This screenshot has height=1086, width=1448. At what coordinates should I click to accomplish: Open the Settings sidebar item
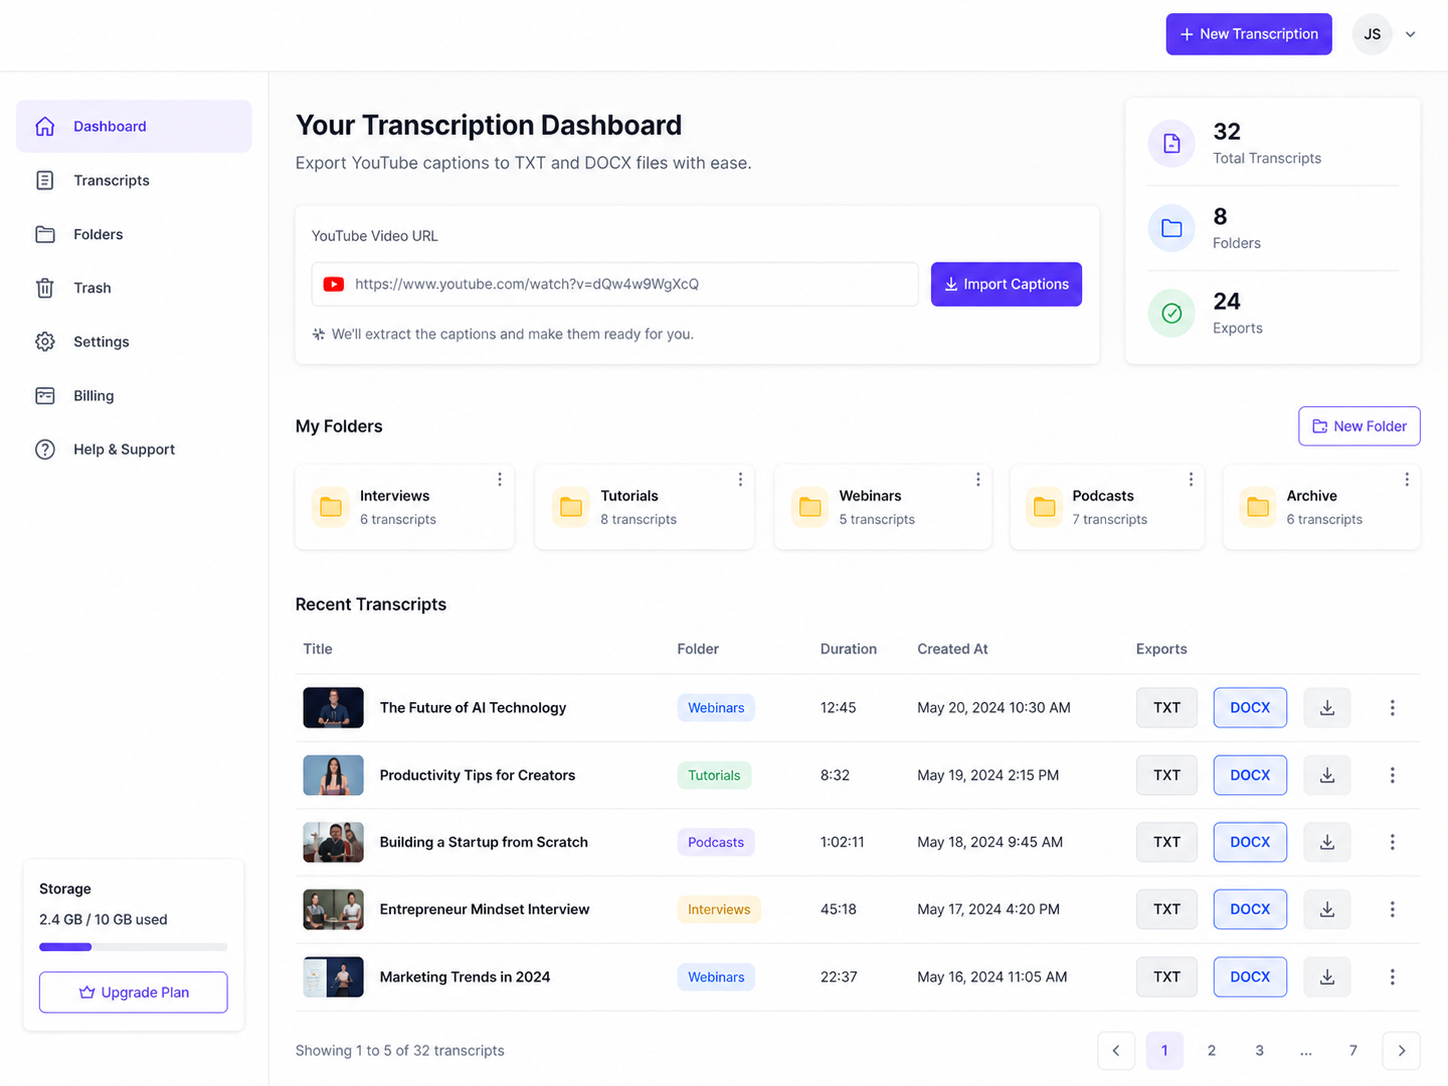(134, 342)
